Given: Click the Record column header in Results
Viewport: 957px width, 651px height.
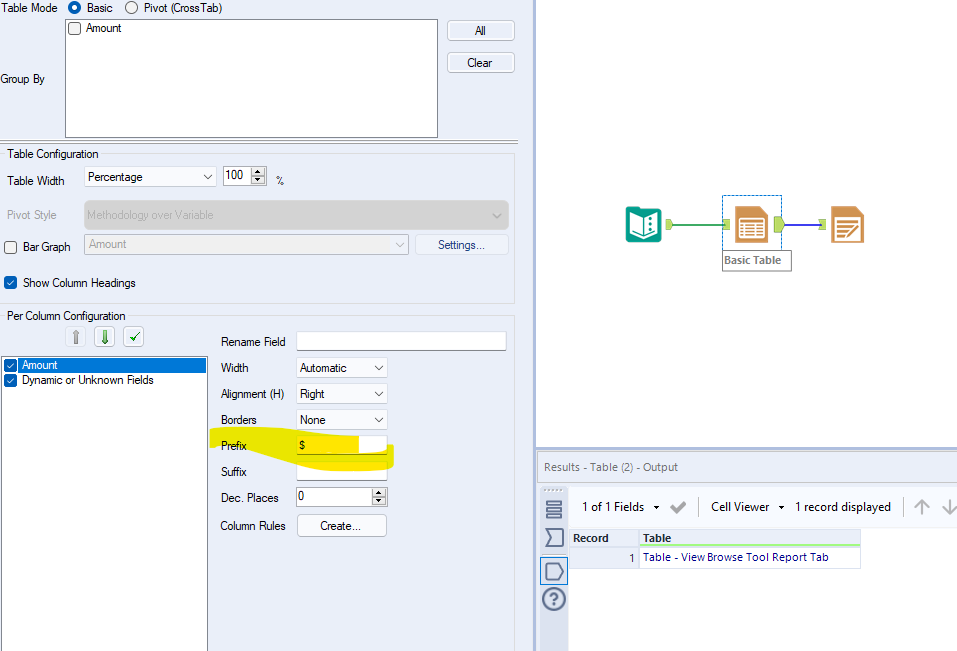Looking at the screenshot, I should tap(604, 538).
